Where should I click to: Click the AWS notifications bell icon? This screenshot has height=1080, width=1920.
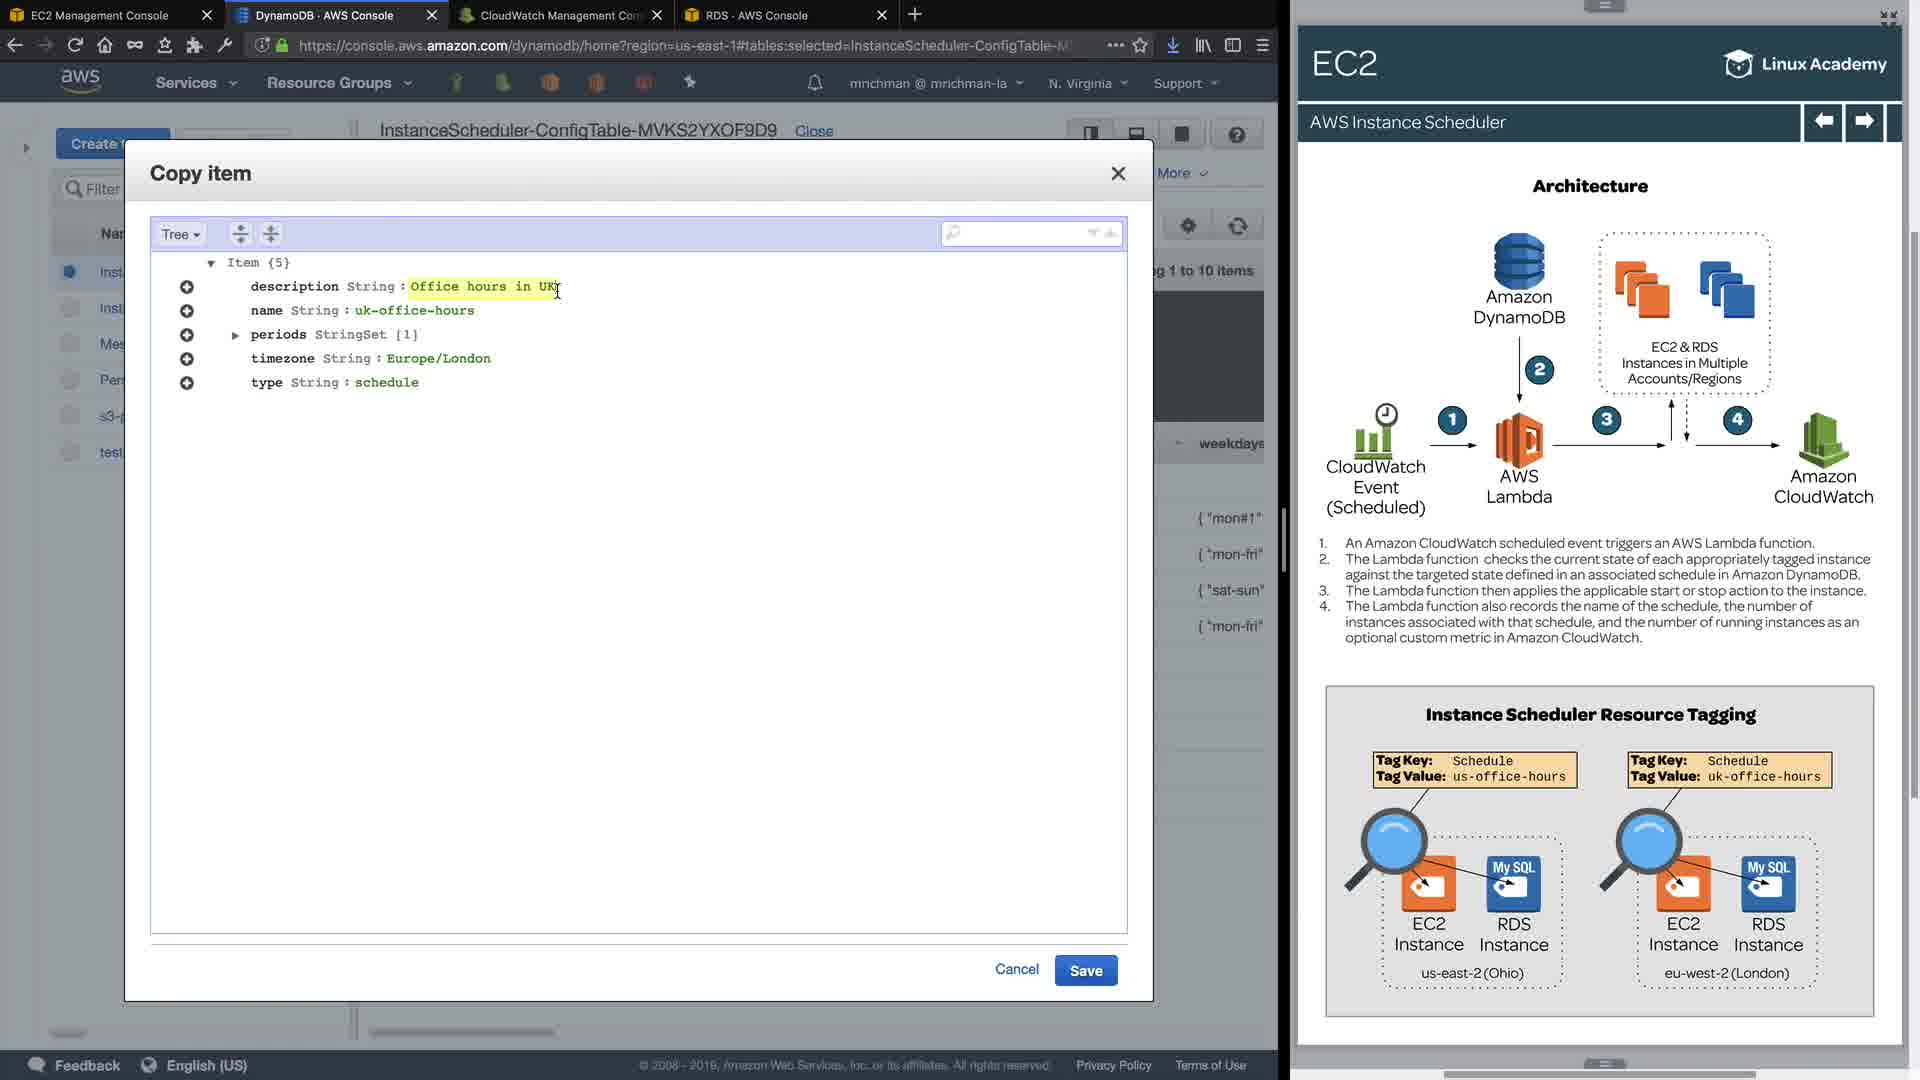point(815,83)
